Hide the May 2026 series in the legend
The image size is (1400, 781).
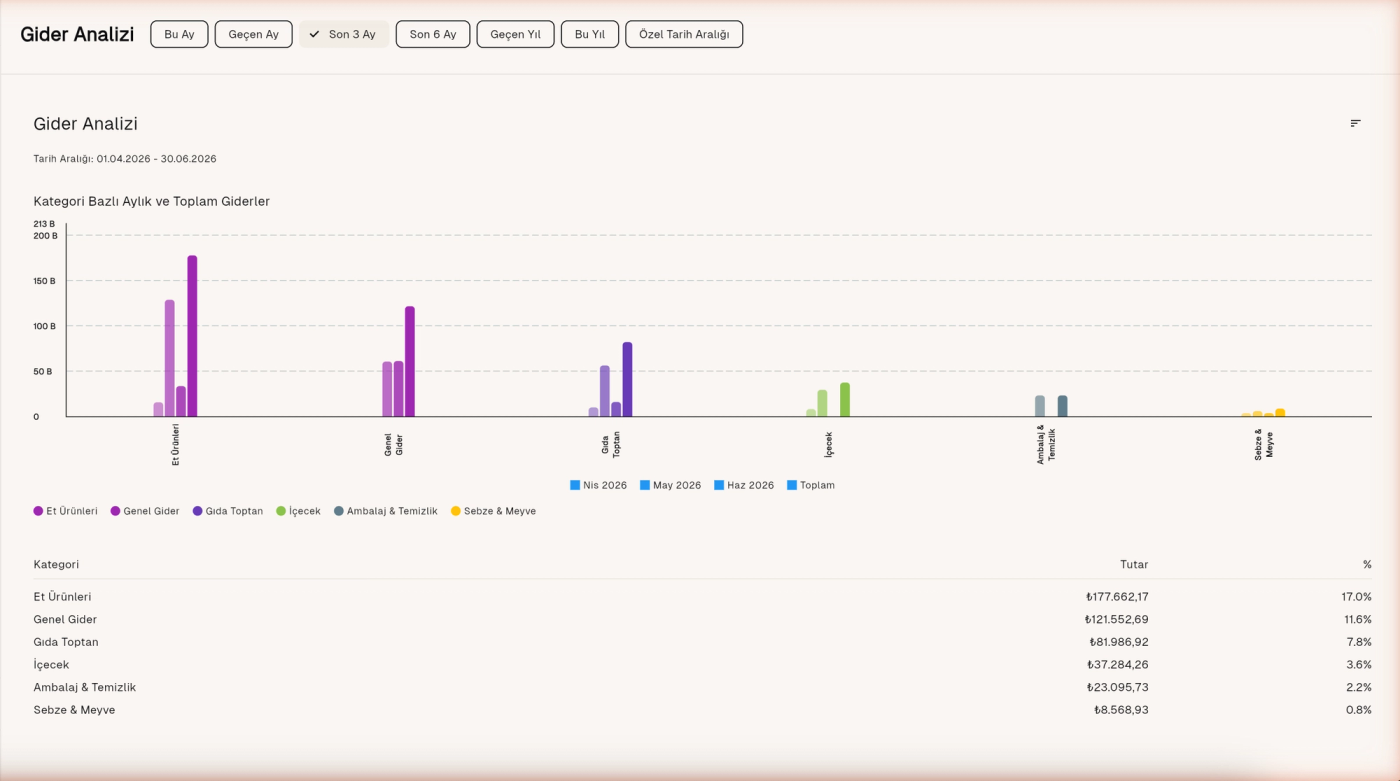click(670, 485)
